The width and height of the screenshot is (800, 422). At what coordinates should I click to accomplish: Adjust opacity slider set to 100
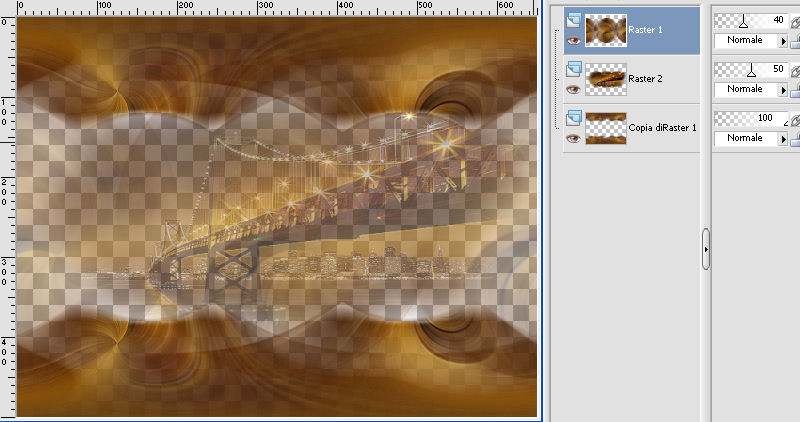pos(750,118)
